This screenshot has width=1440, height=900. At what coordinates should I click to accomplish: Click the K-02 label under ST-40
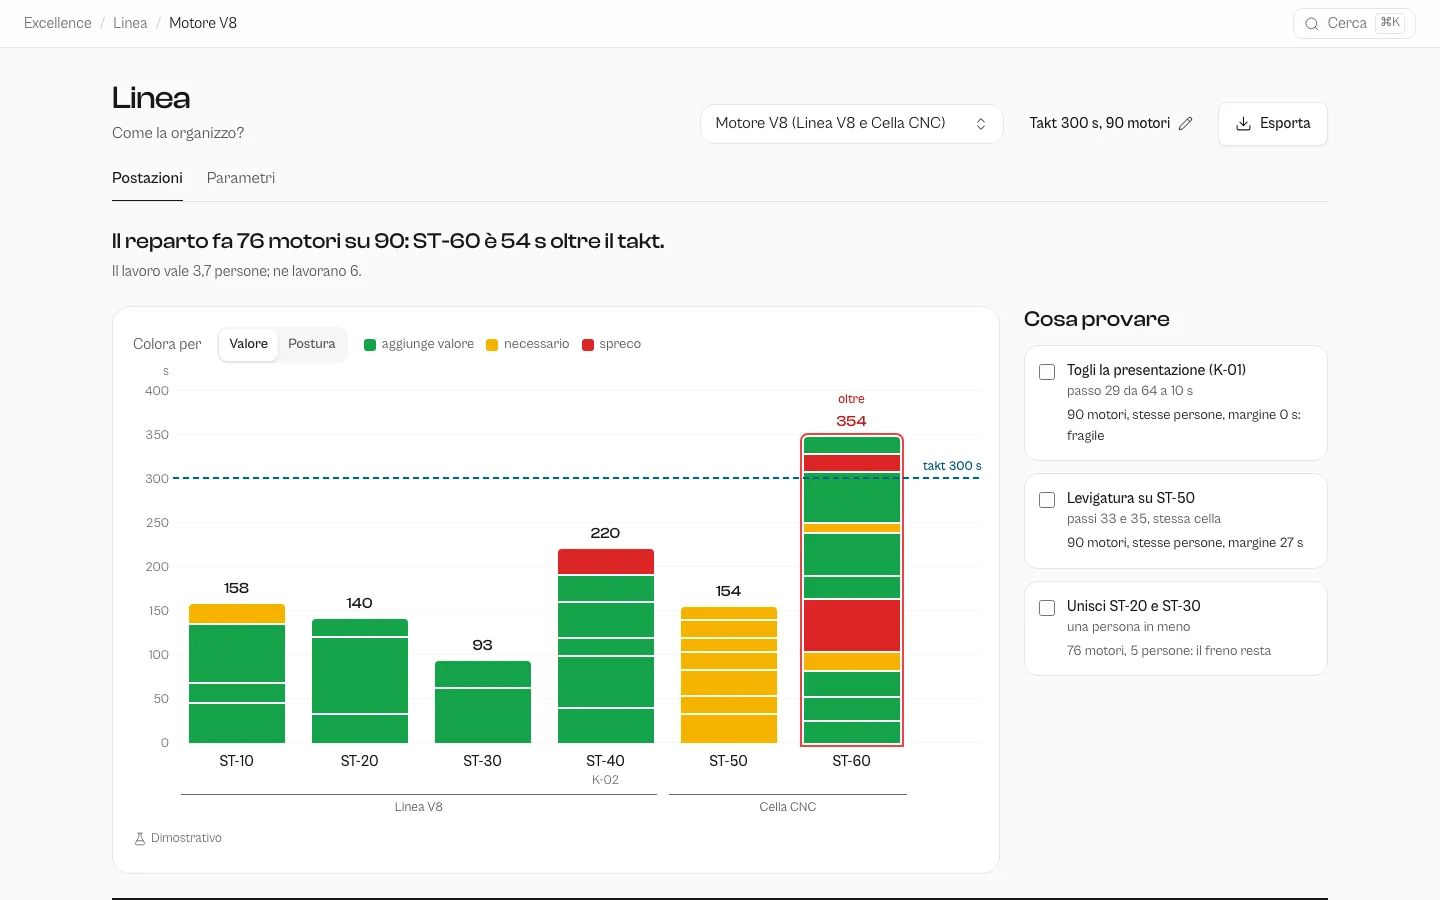click(x=606, y=780)
